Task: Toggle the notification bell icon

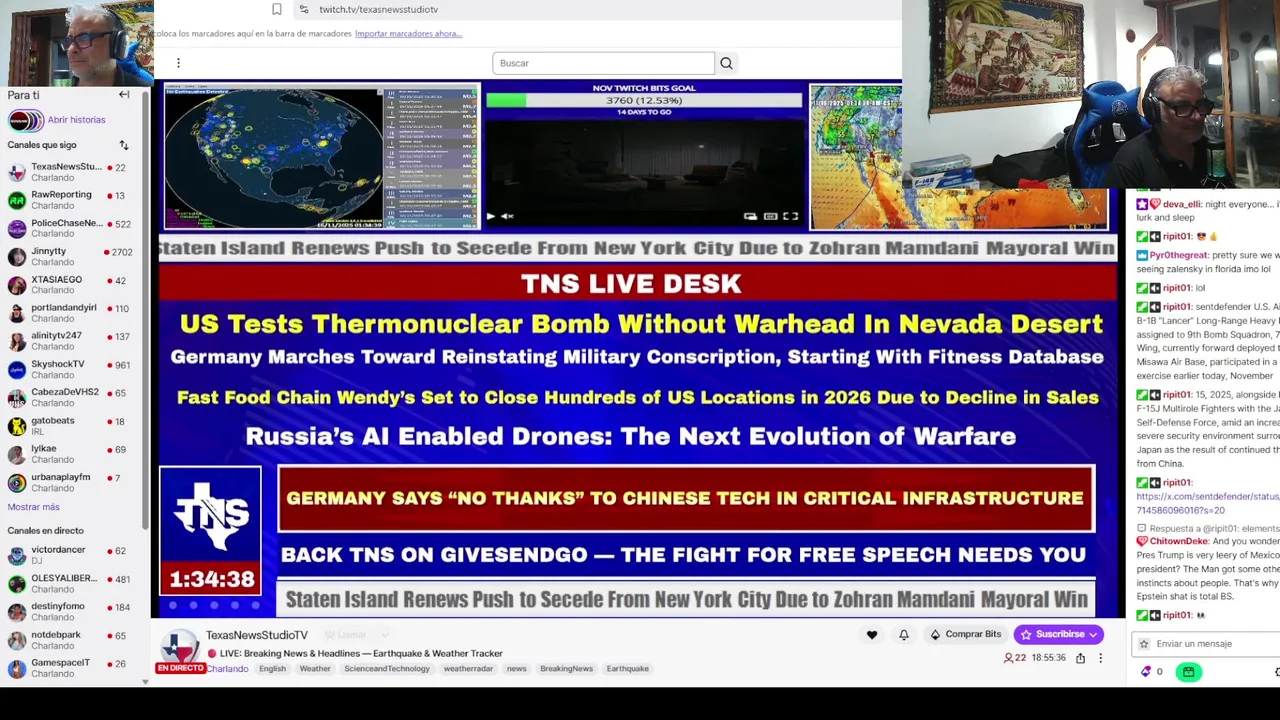Action: [904, 635]
